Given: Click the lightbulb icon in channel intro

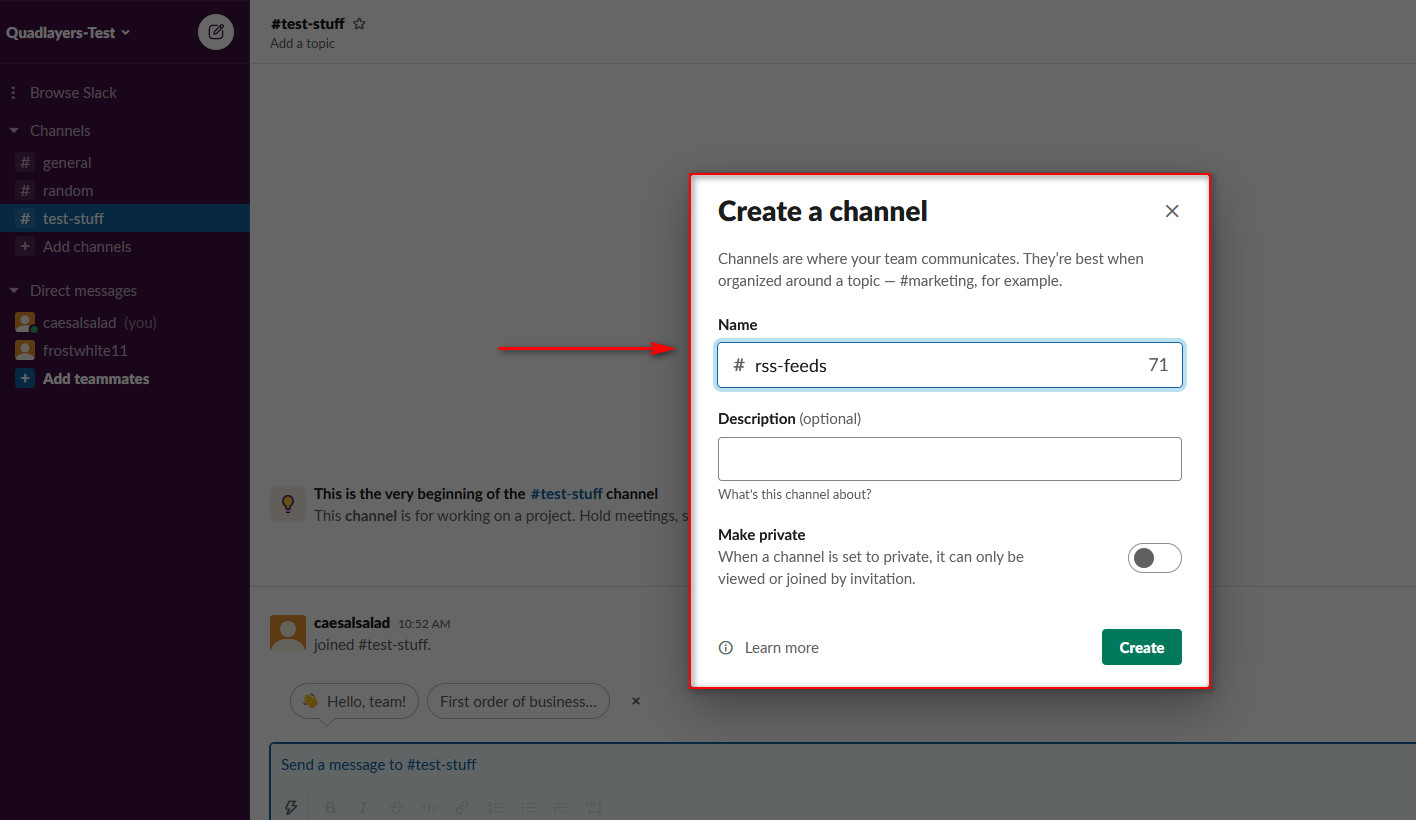Looking at the screenshot, I should (x=288, y=504).
